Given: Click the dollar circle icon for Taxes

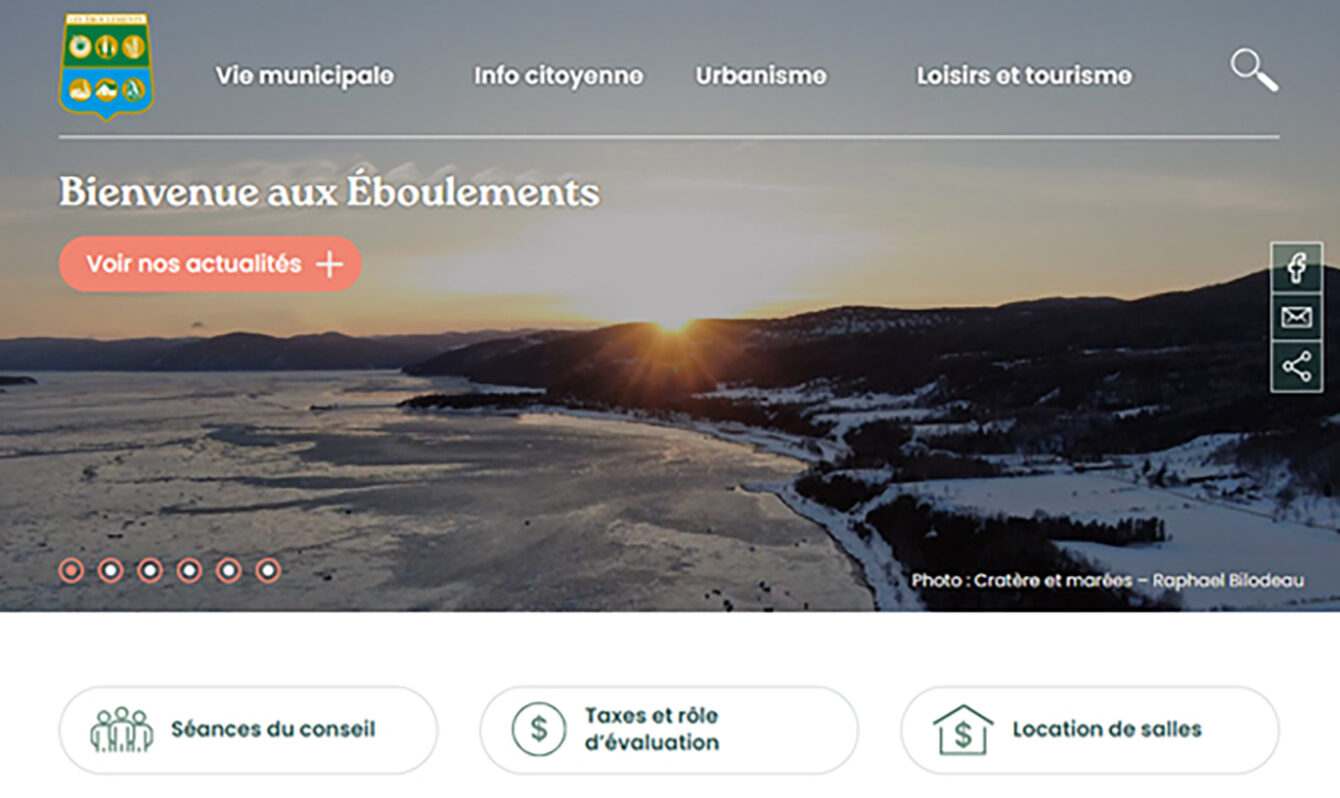Looking at the screenshot, I should pos(539,729).
